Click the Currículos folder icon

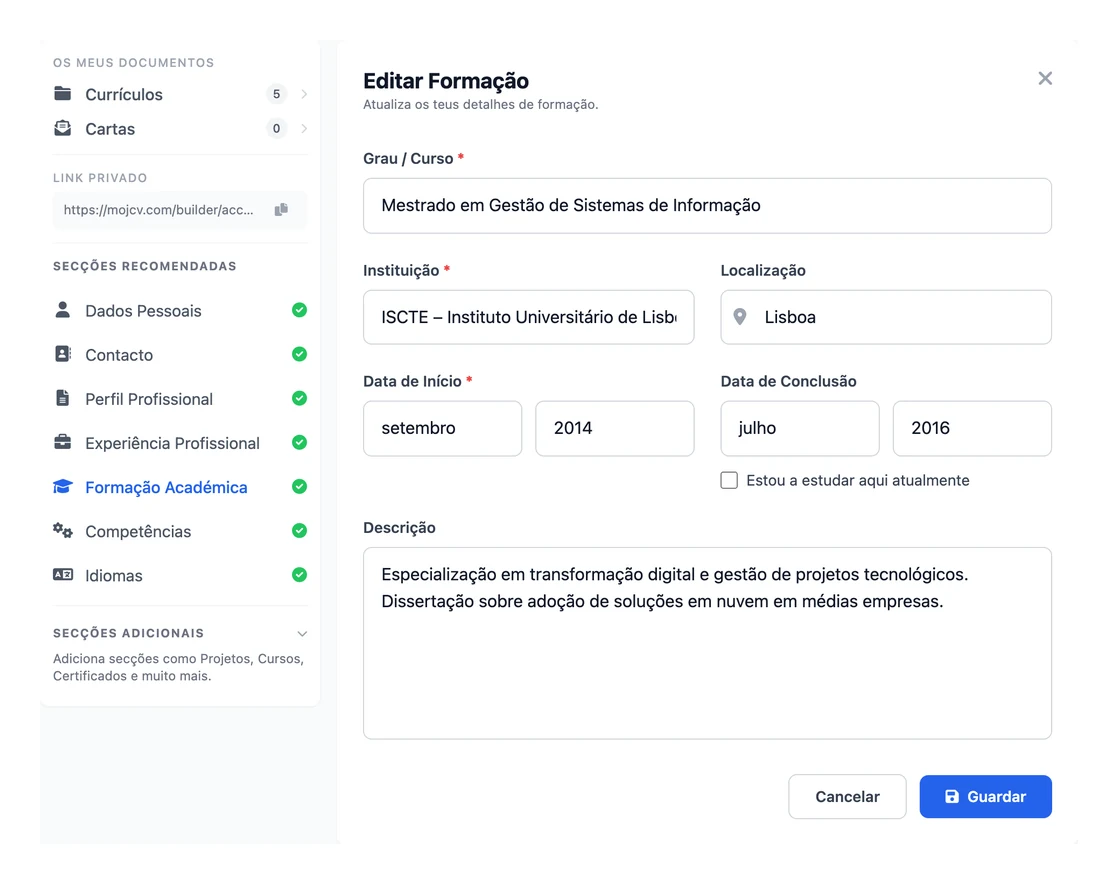point(63,93)
